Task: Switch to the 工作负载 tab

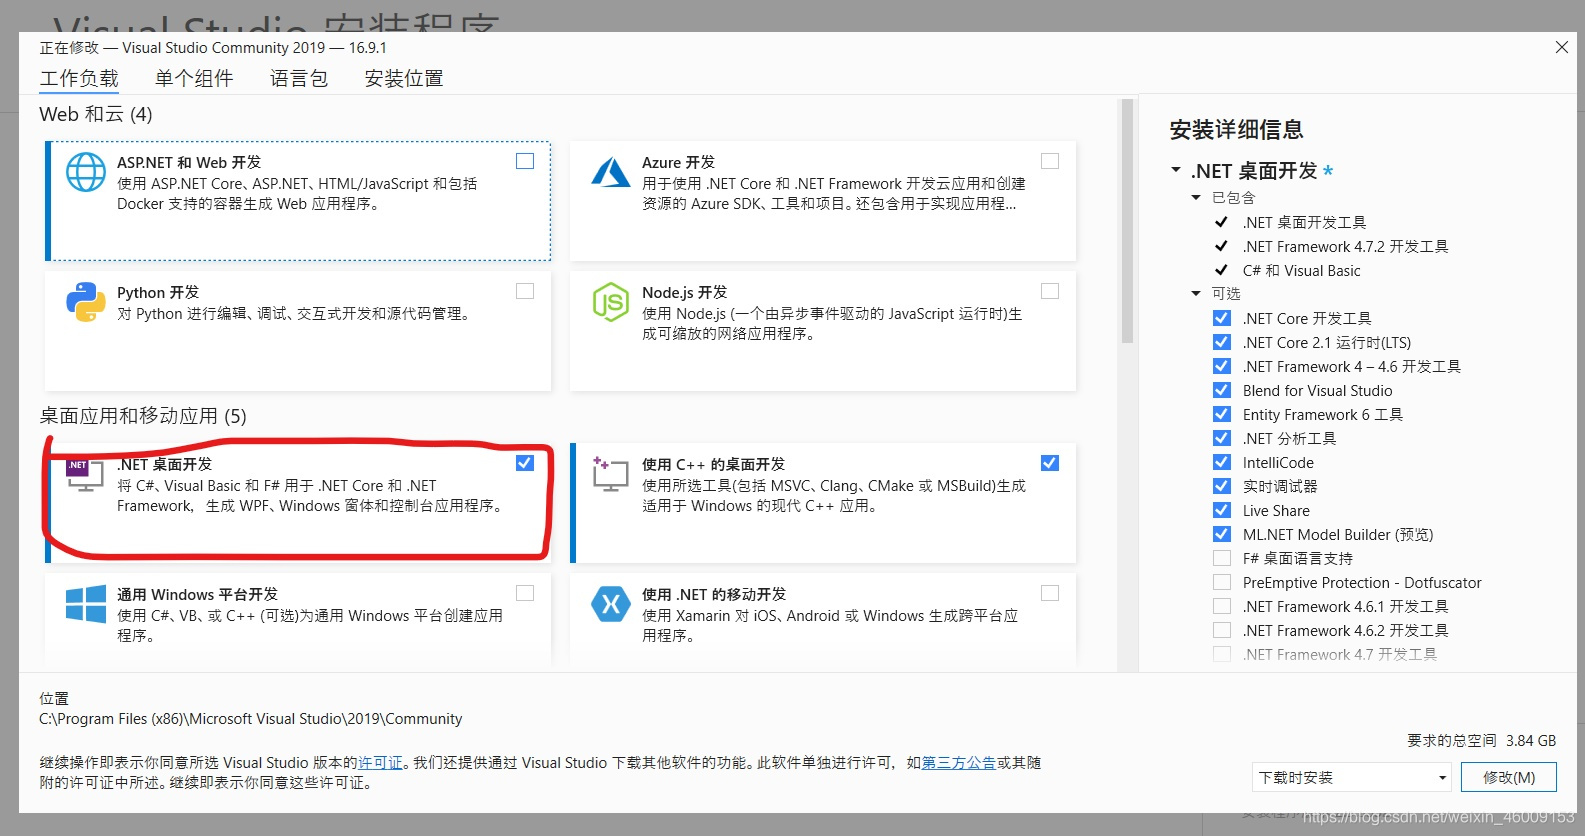Action: [x=79, y=78]
